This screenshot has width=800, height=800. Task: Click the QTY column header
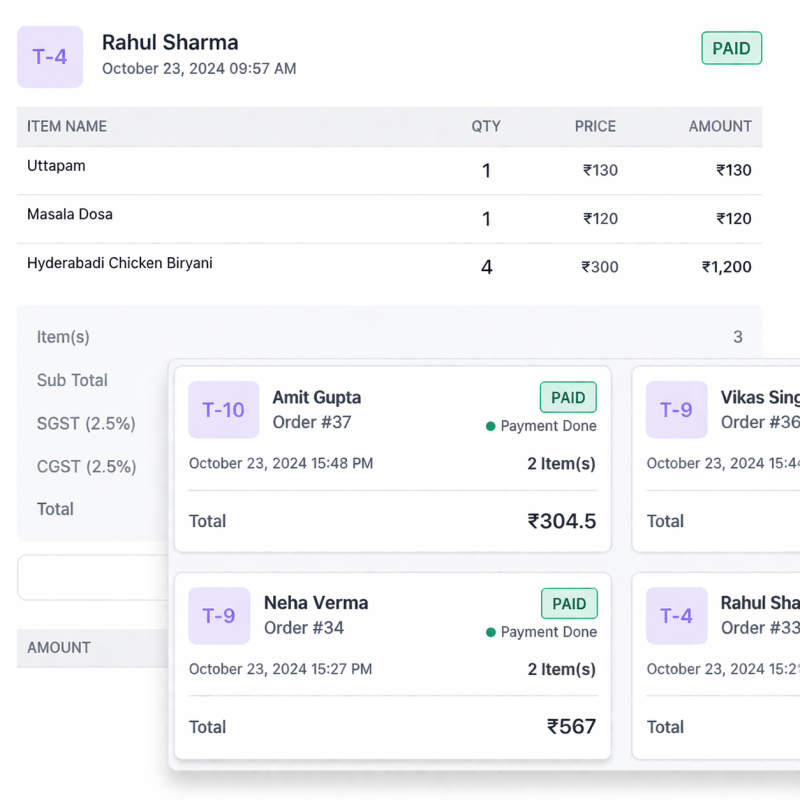486,126
